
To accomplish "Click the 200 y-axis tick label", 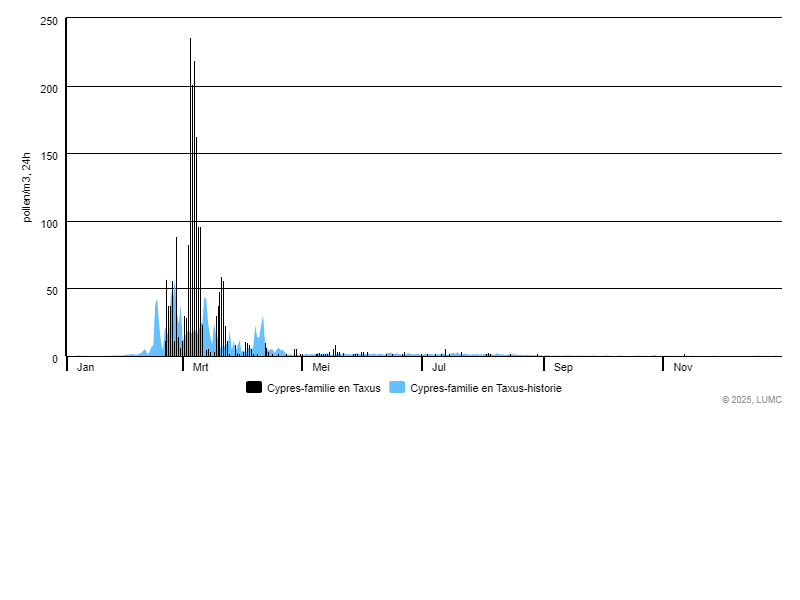I will point(49,88).
